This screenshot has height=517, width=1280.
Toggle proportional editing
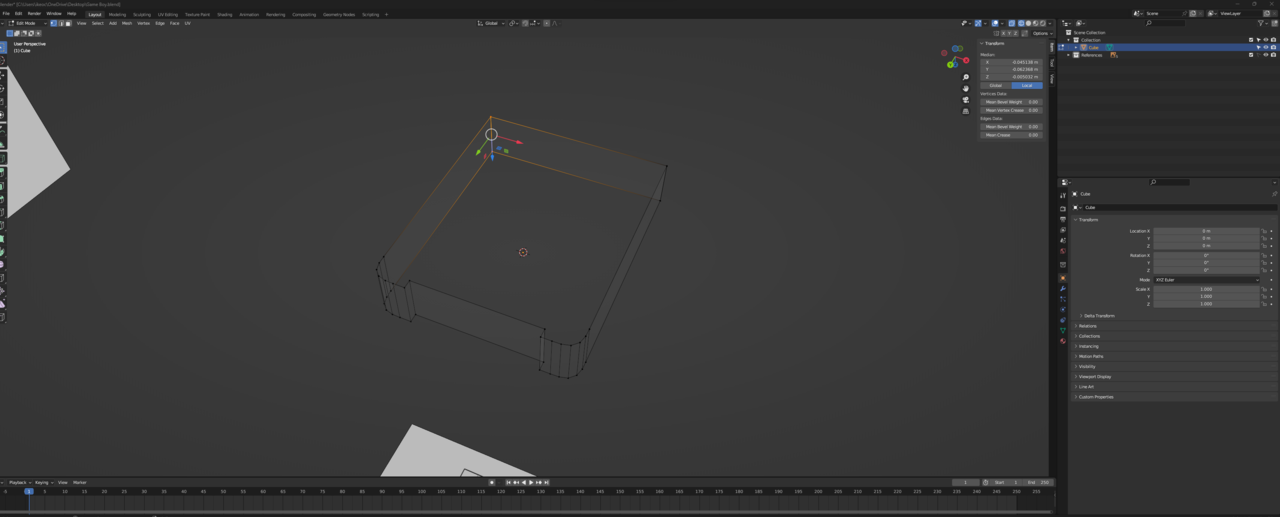(x=546, y=23)
